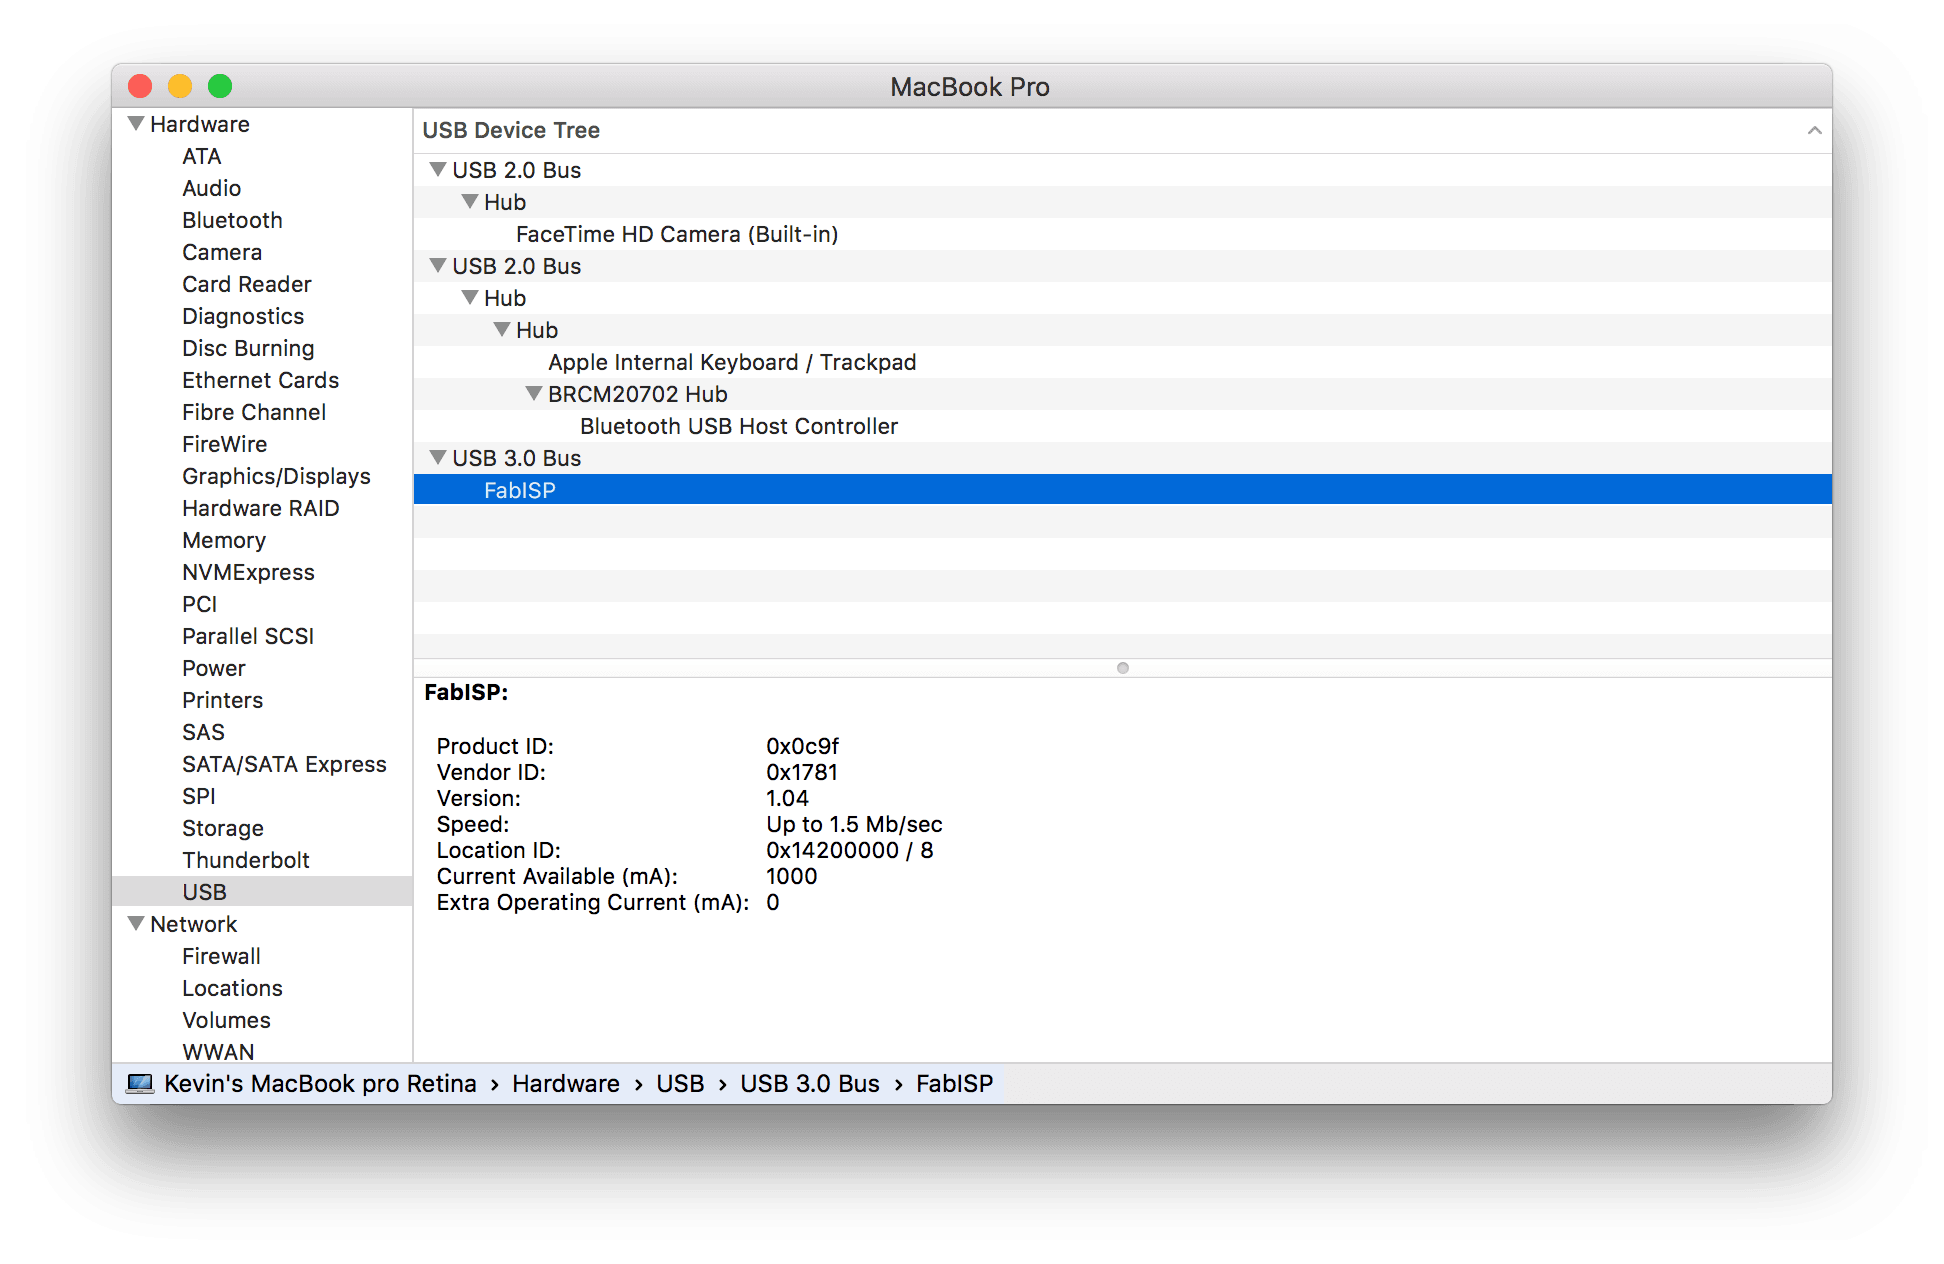Collapse the Network section in sidebar
Image resolution: width=1944 pixels, height=1264 pixels.
coord(136,923)
